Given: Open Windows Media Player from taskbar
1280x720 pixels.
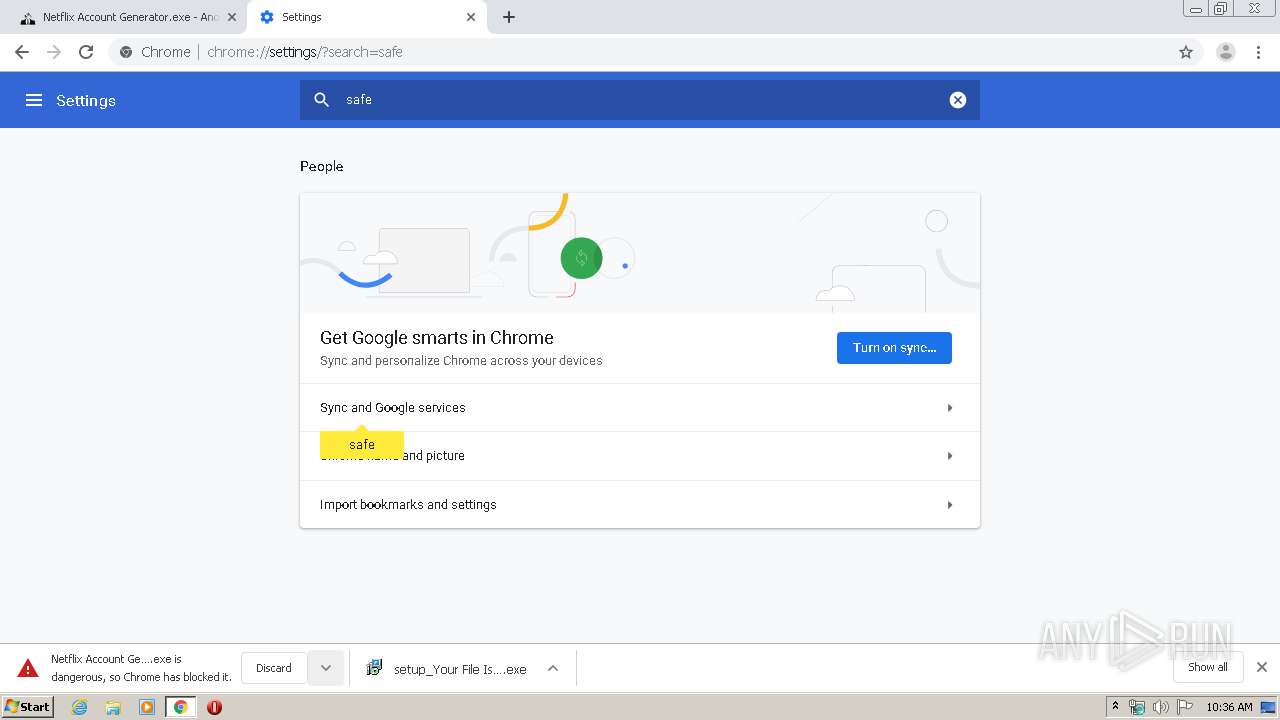Looking at the screenshot, I should [x=147, y=707].
